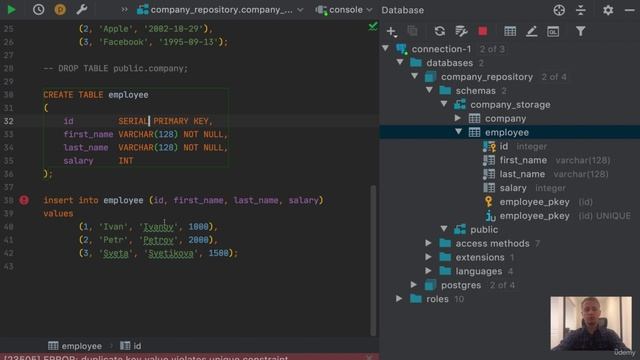Open company_repository schema selector dropdown
The width and height of the screenshot is (640, 360).
(220, 10)
